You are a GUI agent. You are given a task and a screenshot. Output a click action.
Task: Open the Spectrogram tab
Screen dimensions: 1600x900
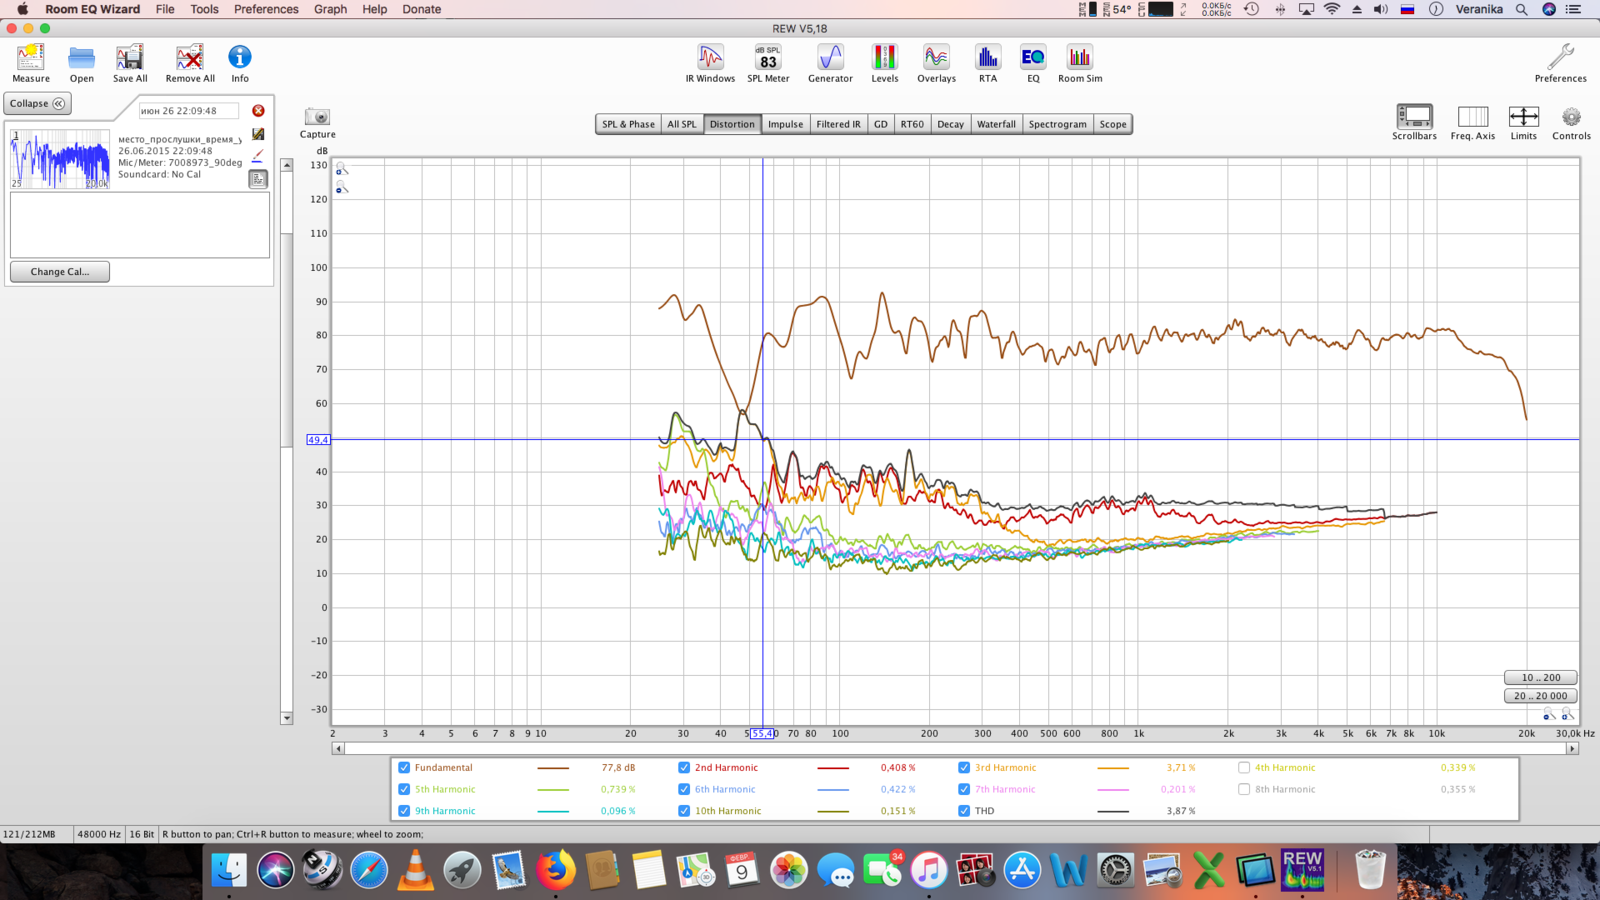tap(1057, 124)
